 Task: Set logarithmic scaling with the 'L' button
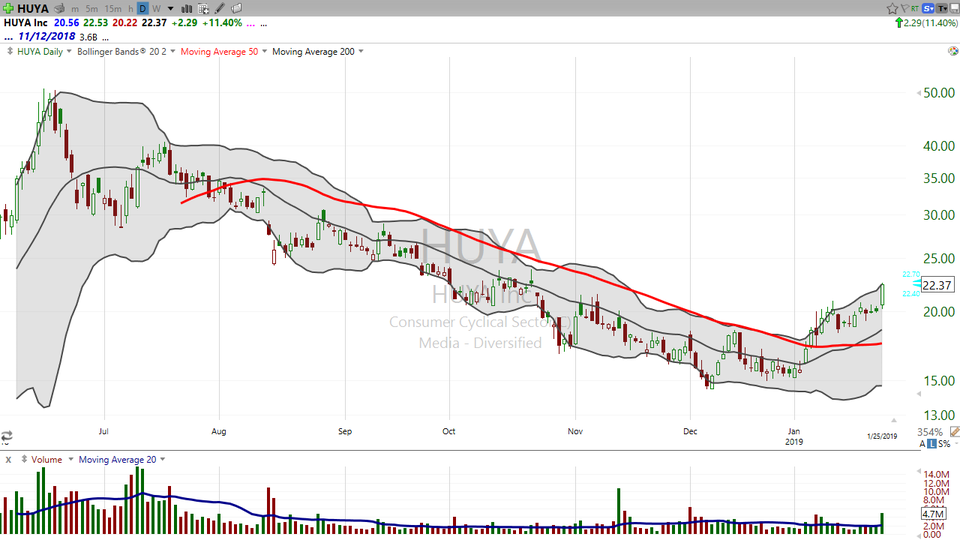pos(931,443)
